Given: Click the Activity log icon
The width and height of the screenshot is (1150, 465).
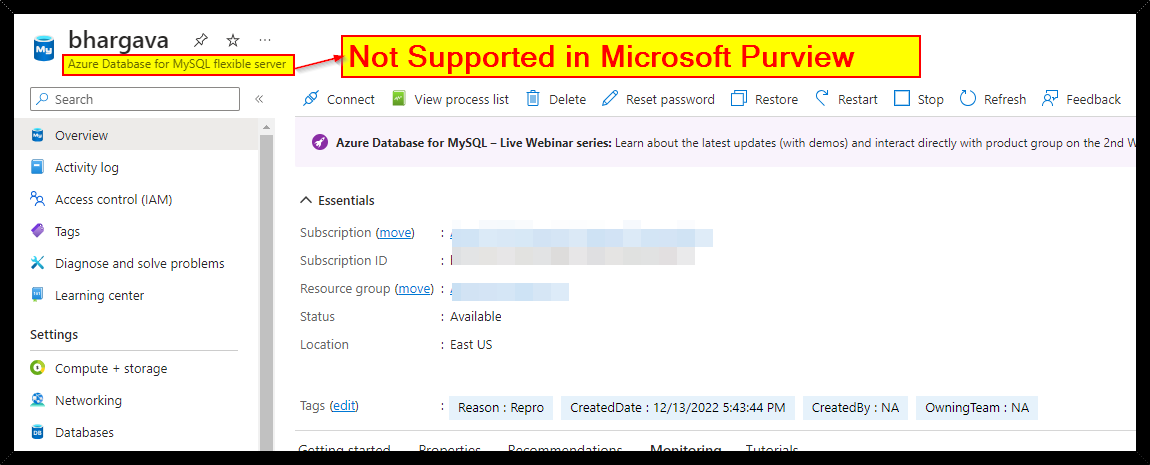Looking at the screenshot, I should coord(37,167).
